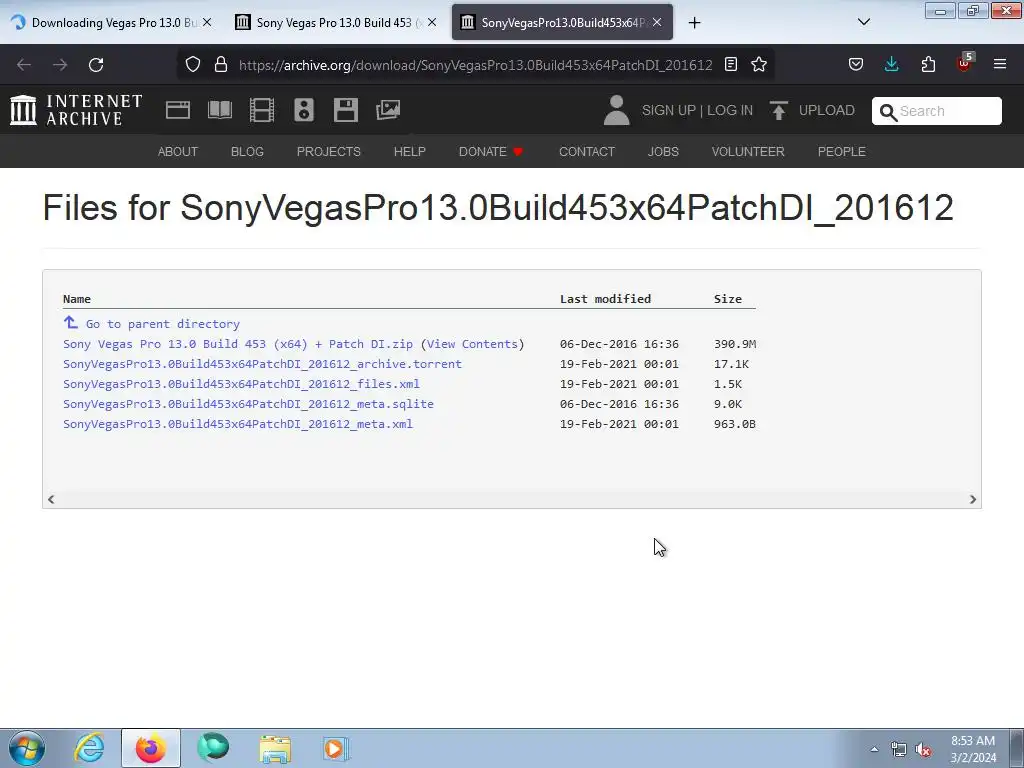
Task: Click the Internet Archive logo
Action: coord(76,110)
